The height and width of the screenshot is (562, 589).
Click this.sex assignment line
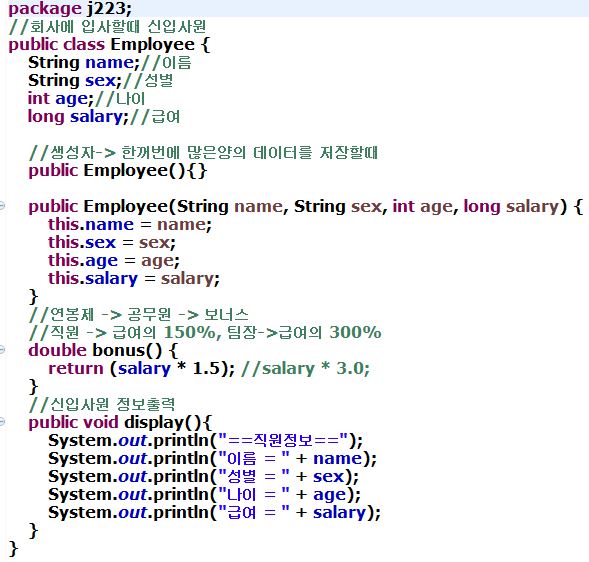tap(112, 243)
